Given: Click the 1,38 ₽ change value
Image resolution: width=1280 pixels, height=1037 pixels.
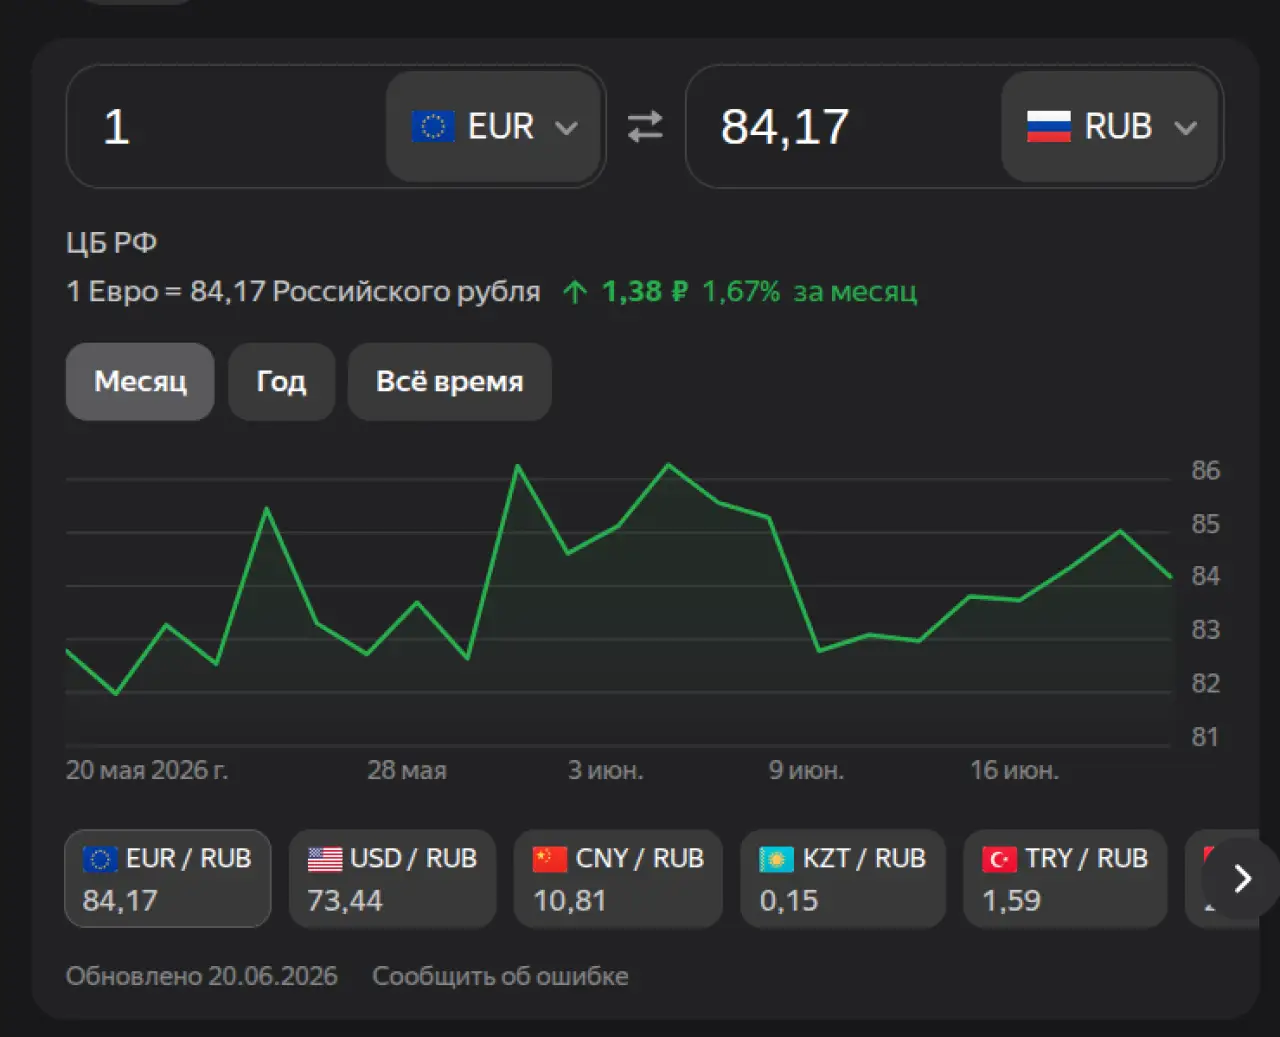Looking at the screenshot, I should tap(645, 292).
